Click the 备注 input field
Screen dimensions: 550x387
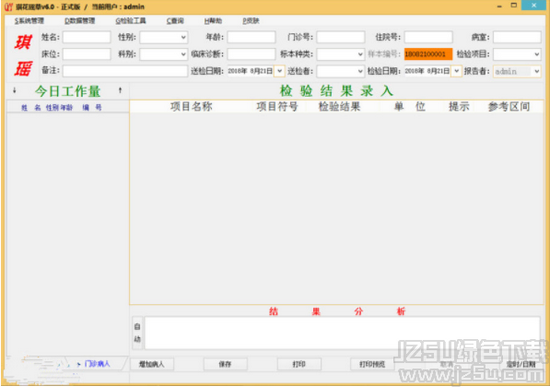pyautogui.click(x=125, y=71)
